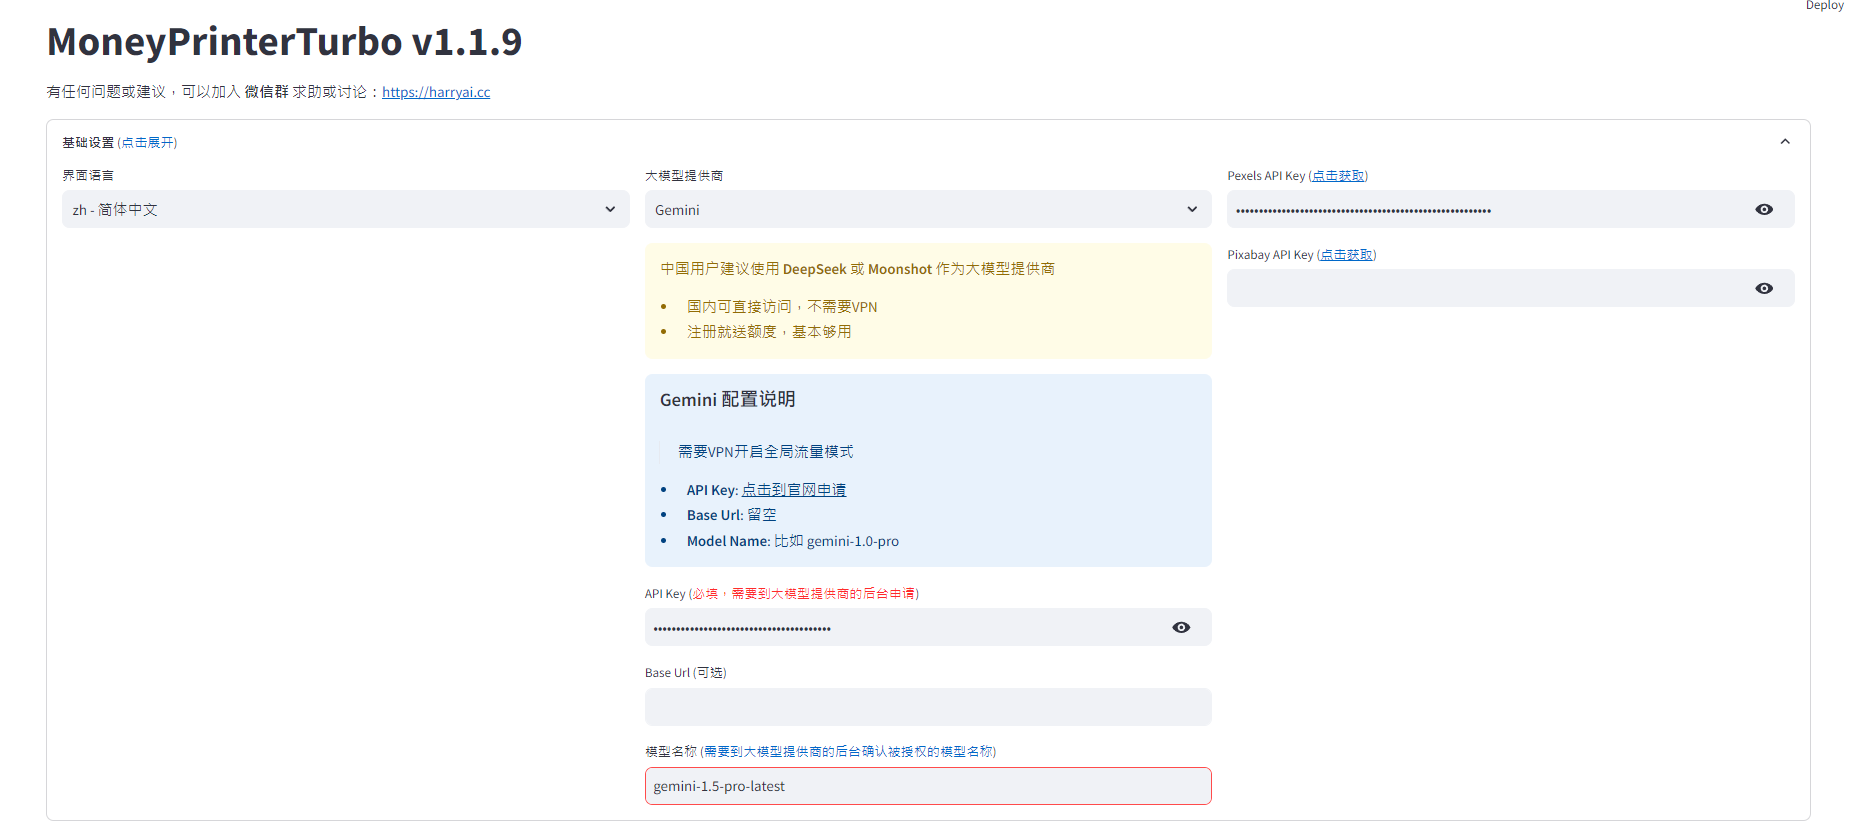Image resolution: width=1867 pixels, height=833 pixels.
Task: Show the Pixabay API Key value
Action: 1764,288
